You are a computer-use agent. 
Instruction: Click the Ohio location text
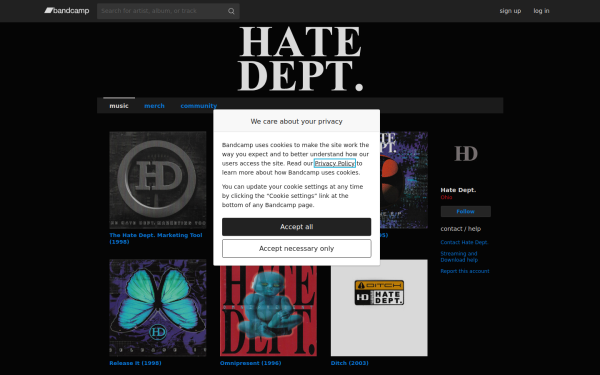click(446, 197)
